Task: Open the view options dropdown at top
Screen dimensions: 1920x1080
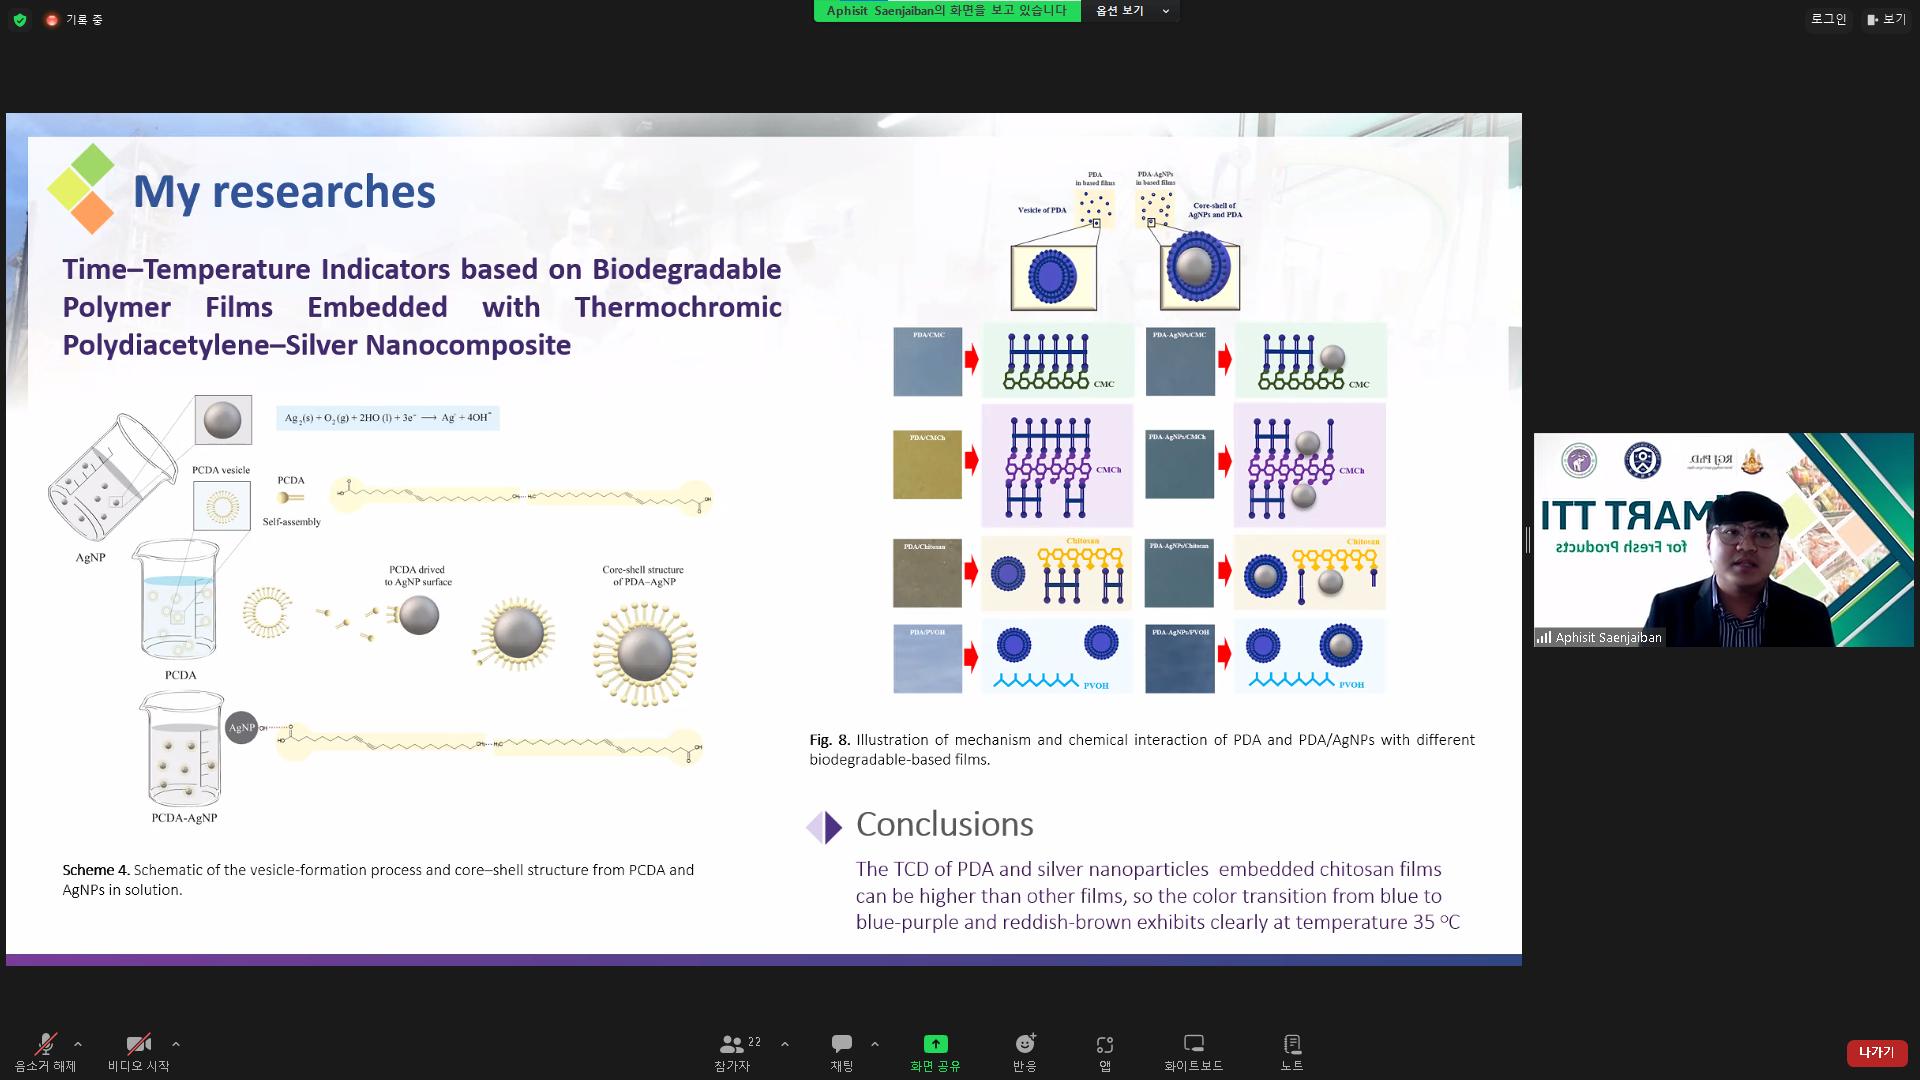Action: tap(1132, 11)
